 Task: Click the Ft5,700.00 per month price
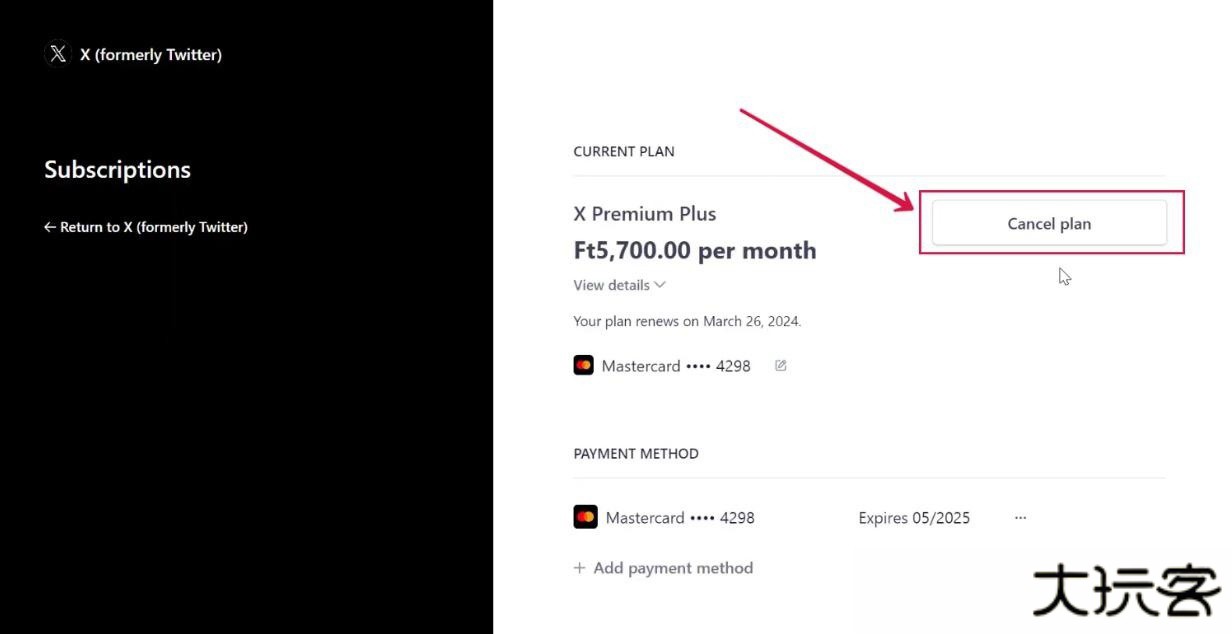click(695, 251)
